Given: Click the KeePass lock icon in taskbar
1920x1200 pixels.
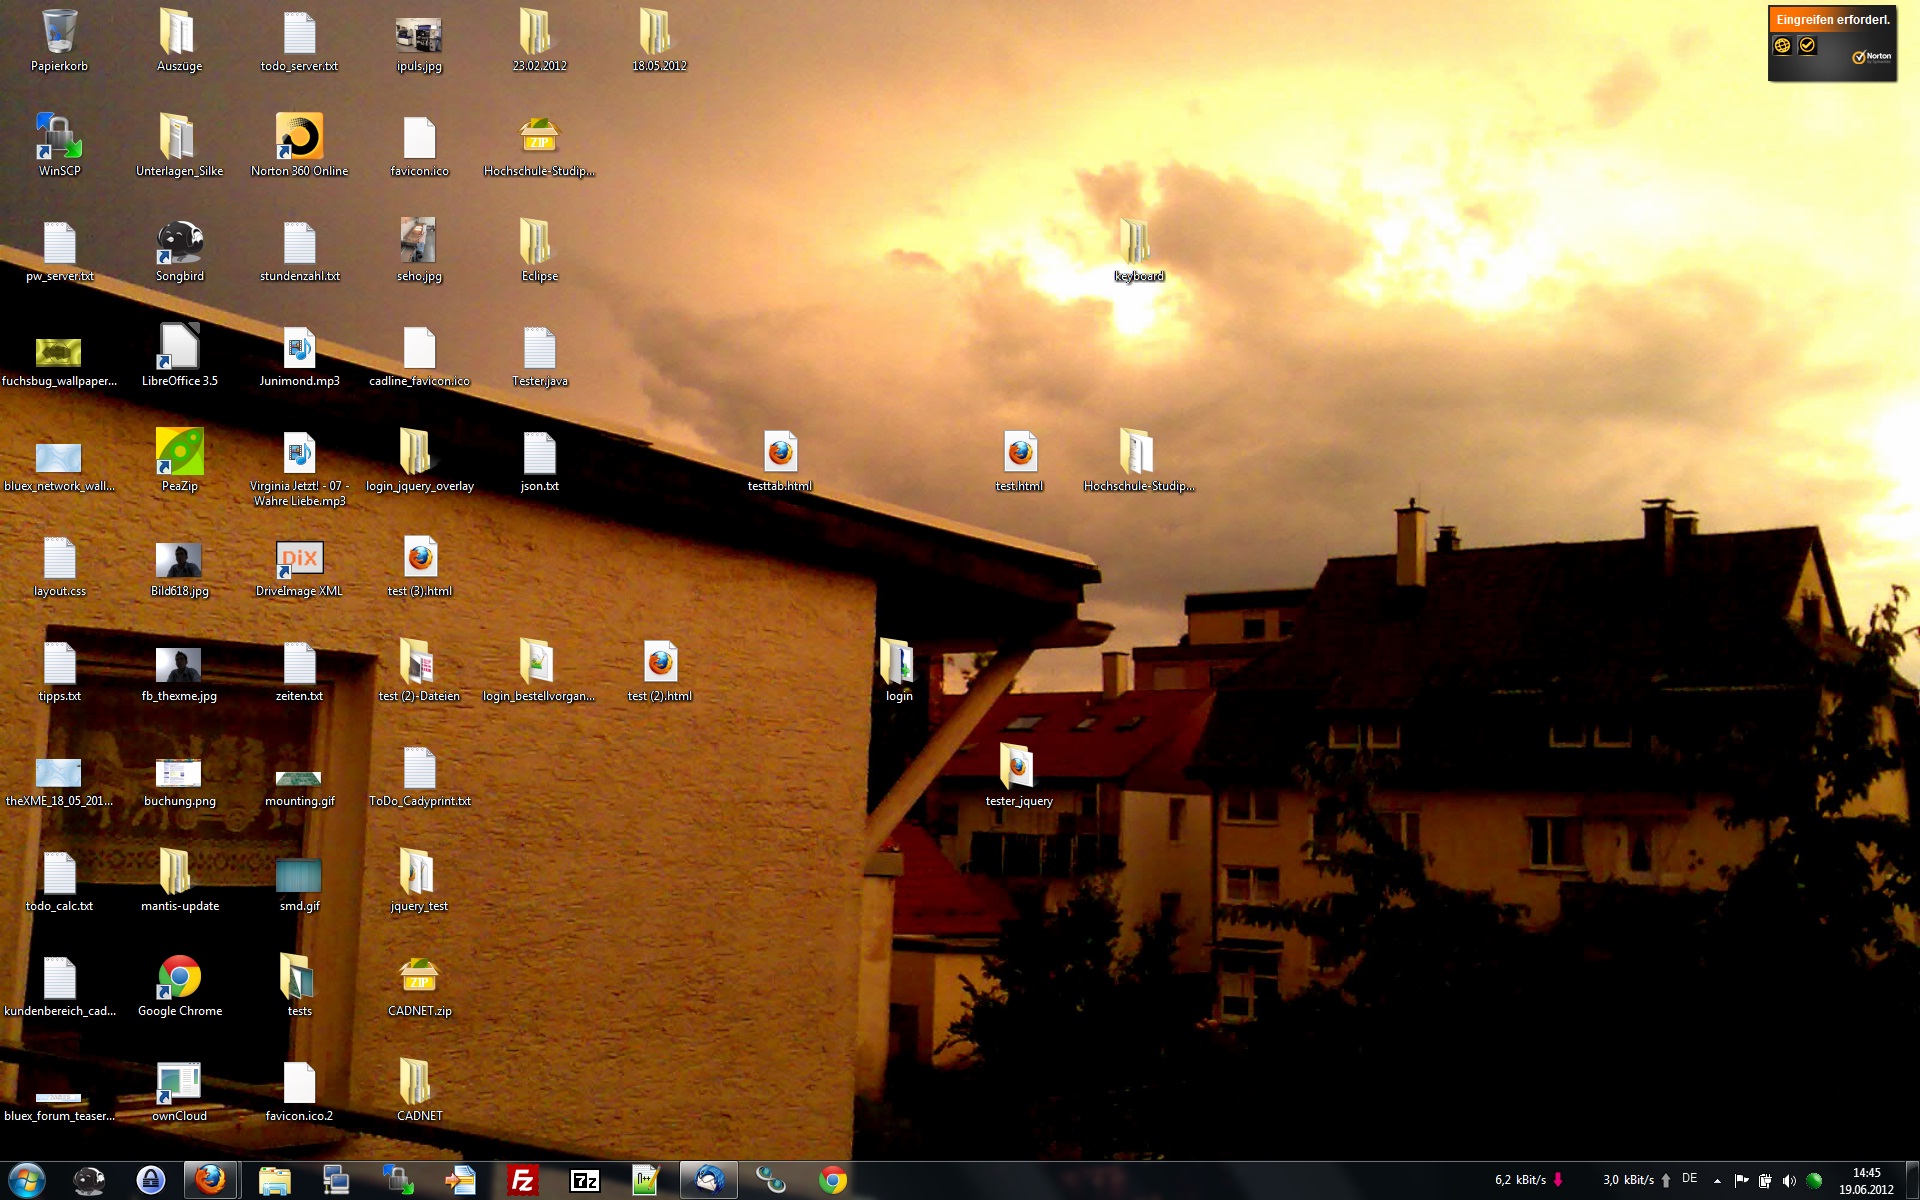Looking at the screenshot, I should click(x=150, y=1180).
